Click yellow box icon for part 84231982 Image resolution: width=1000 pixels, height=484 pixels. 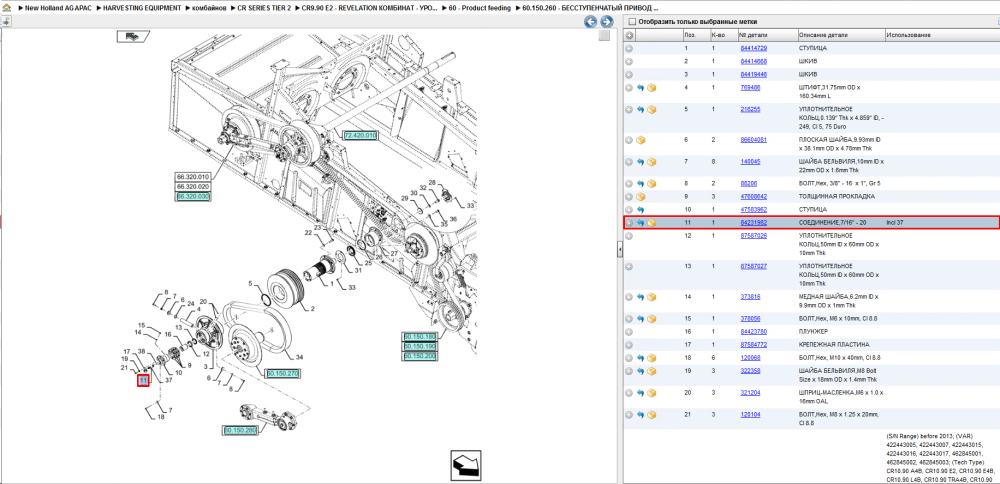coord(651,223)
